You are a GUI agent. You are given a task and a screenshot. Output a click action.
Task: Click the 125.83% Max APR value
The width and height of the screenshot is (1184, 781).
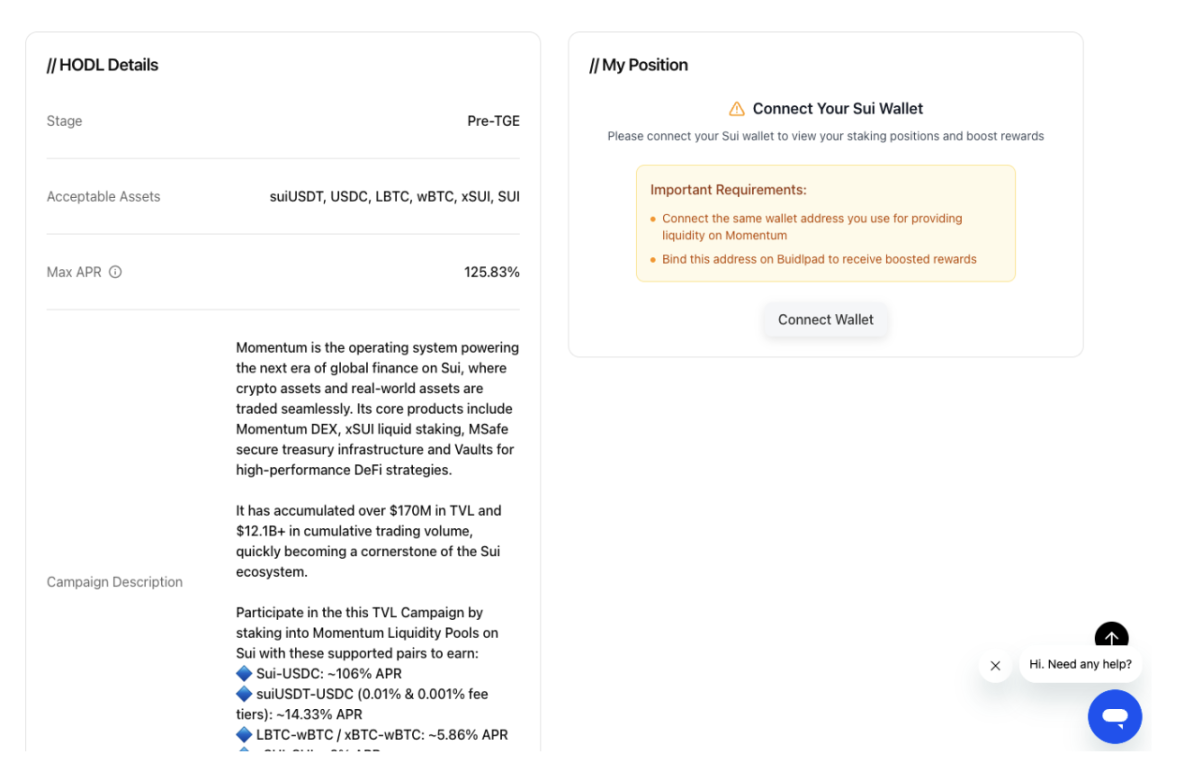point(491,272)
